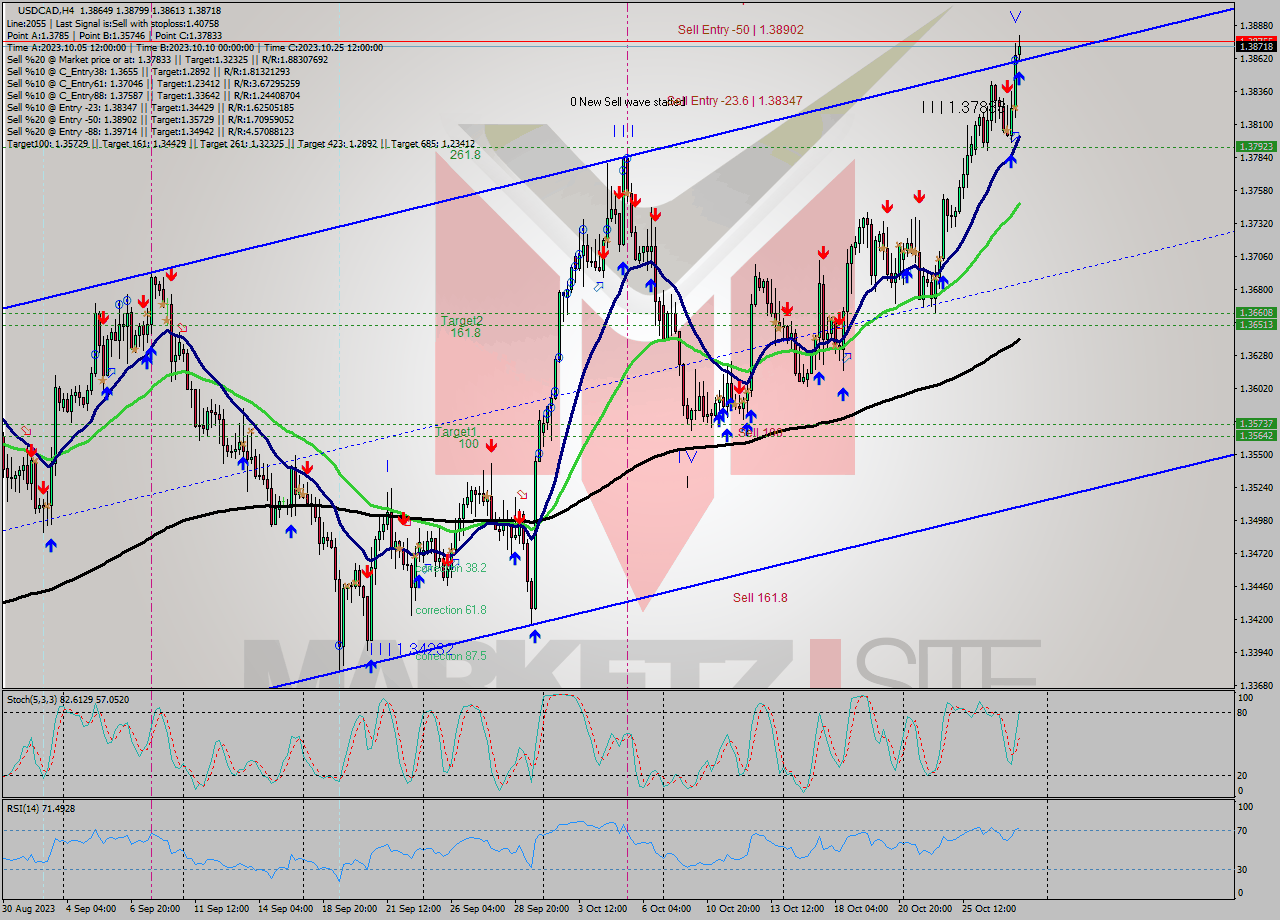Click 'Sell Entry -50 | 1.38902' label
Screen dimensions: 1280x920
click(741, 30)
